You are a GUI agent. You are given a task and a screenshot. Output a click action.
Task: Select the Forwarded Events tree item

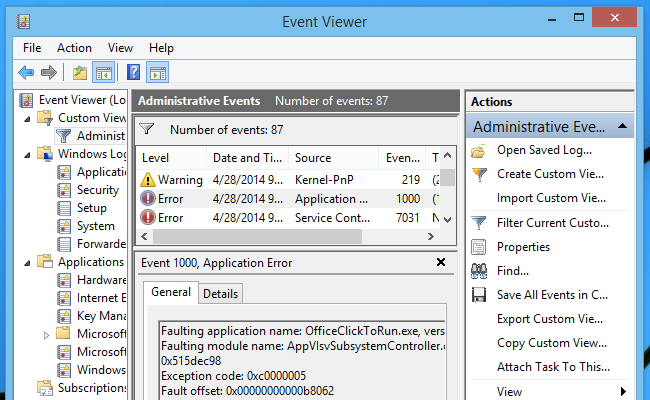tap(102, 244)
